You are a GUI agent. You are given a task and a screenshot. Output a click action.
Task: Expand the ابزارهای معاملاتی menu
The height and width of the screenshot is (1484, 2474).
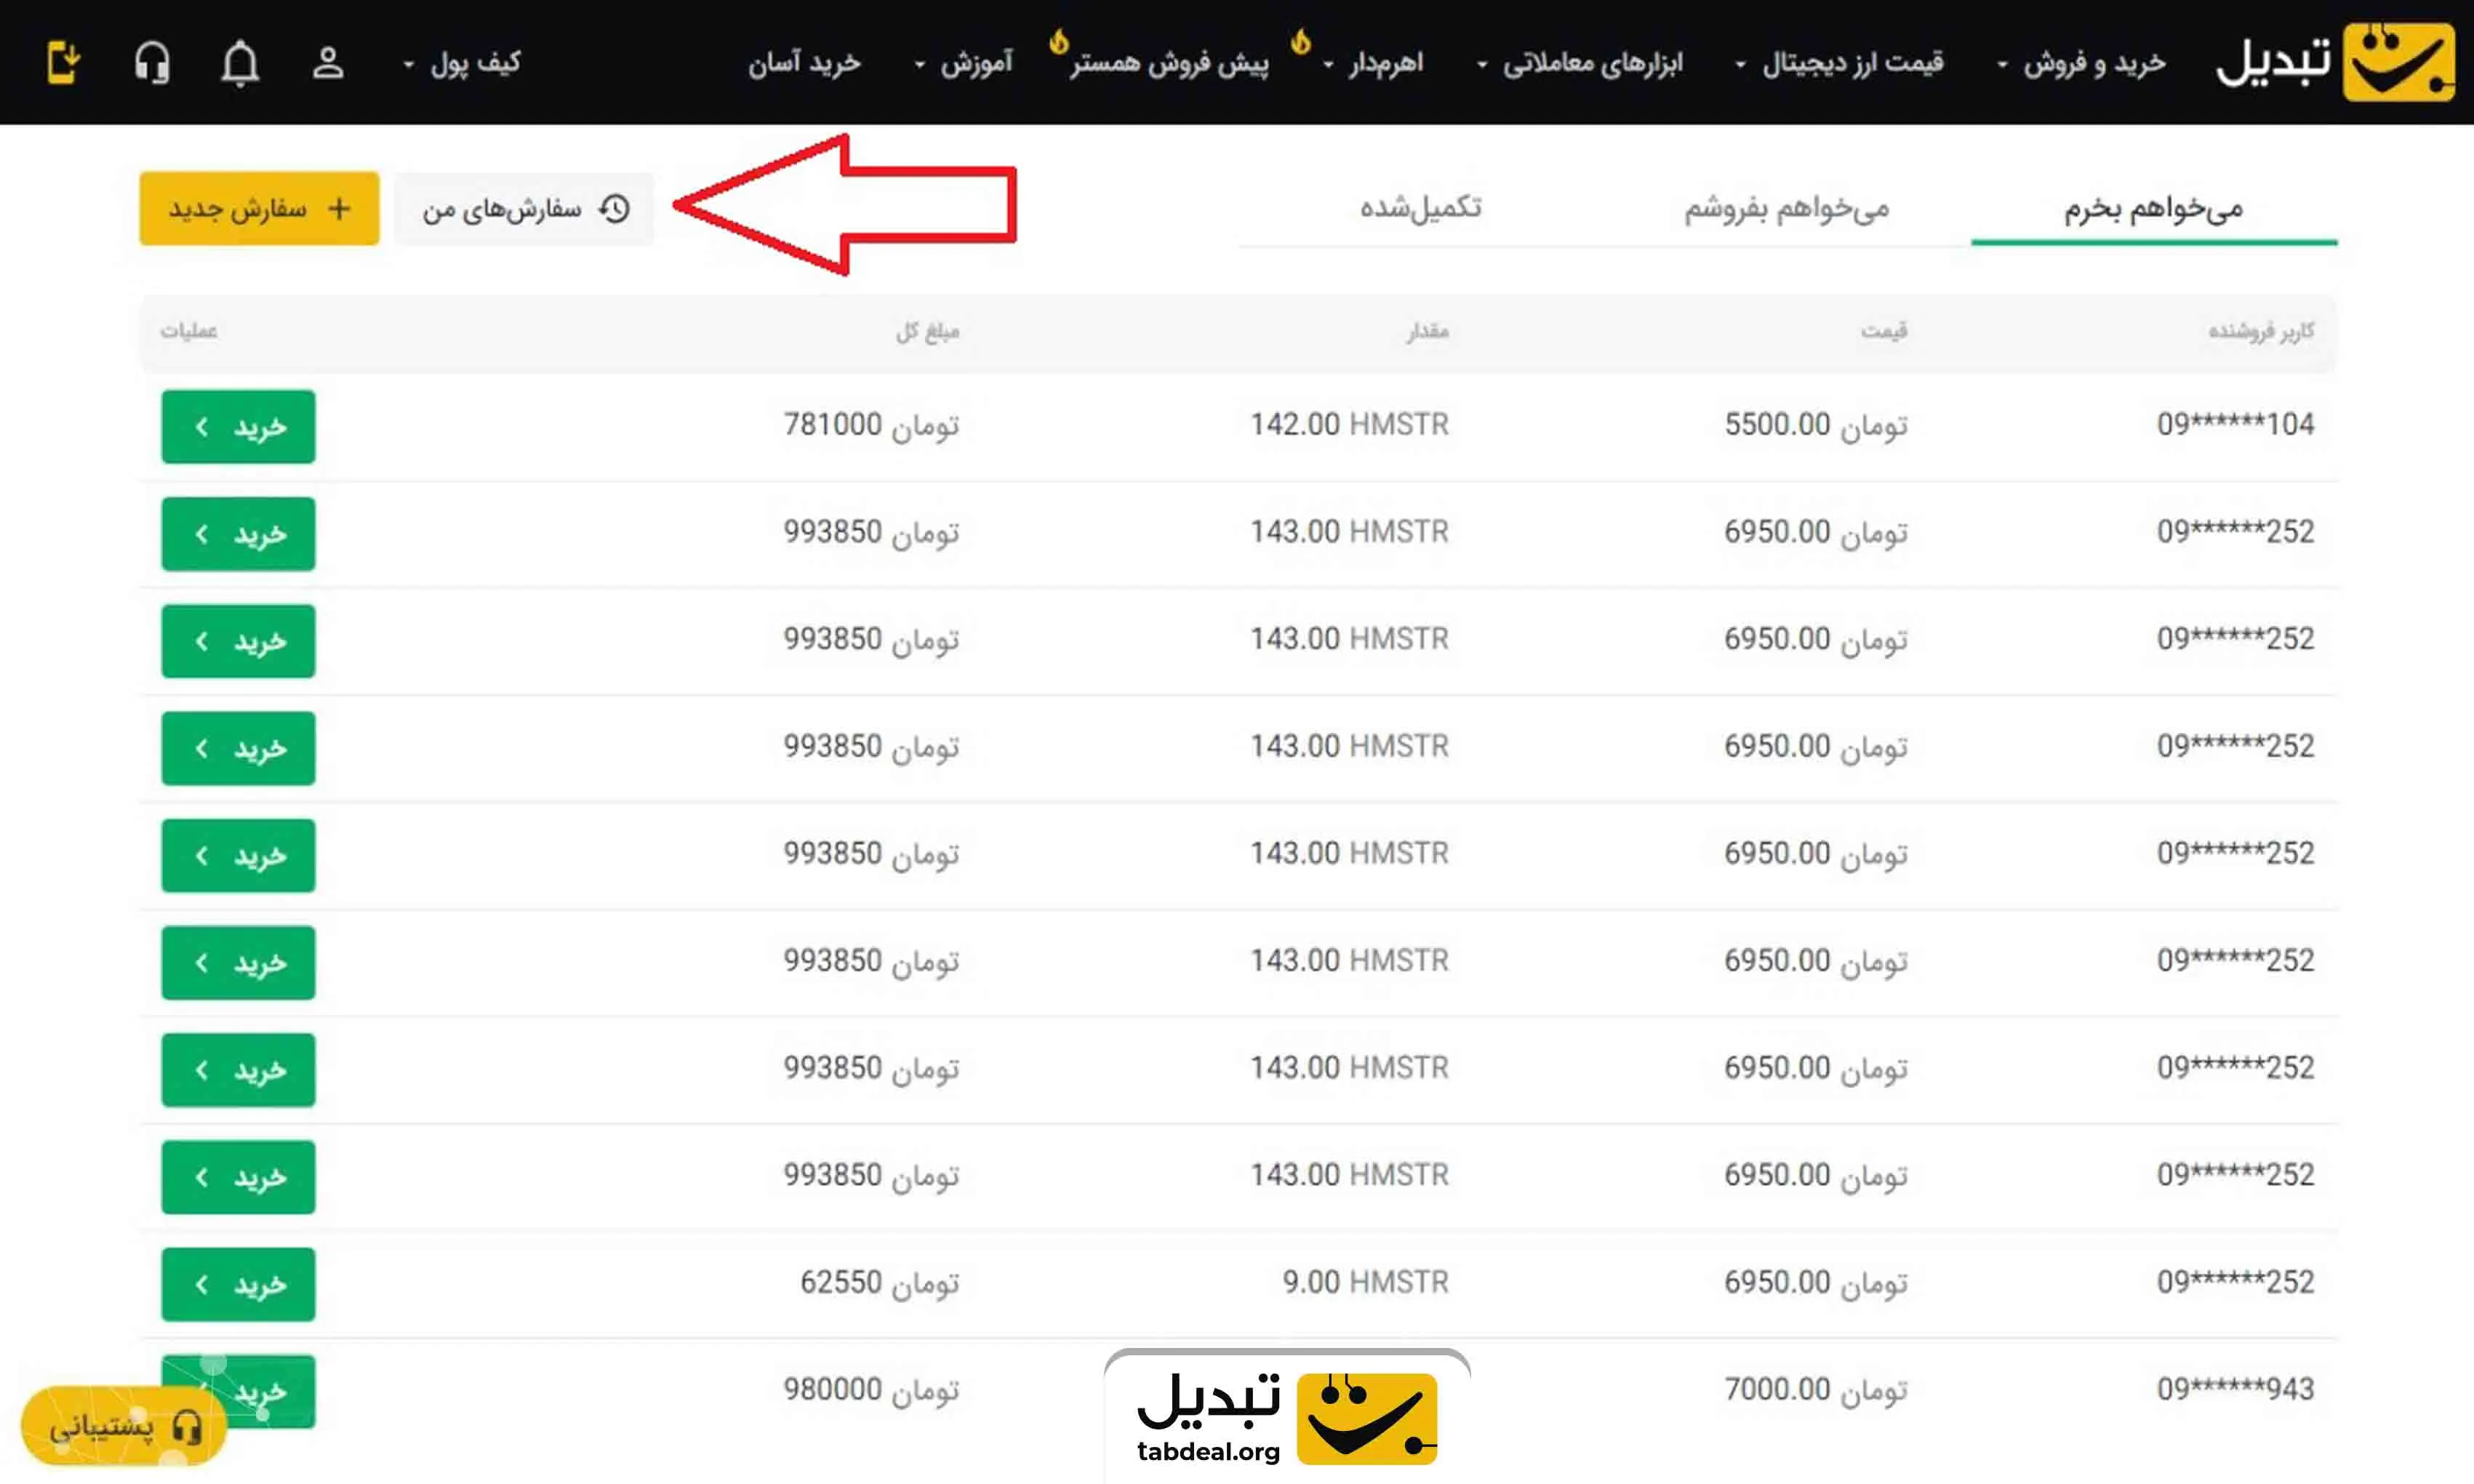pos(1580,63)
